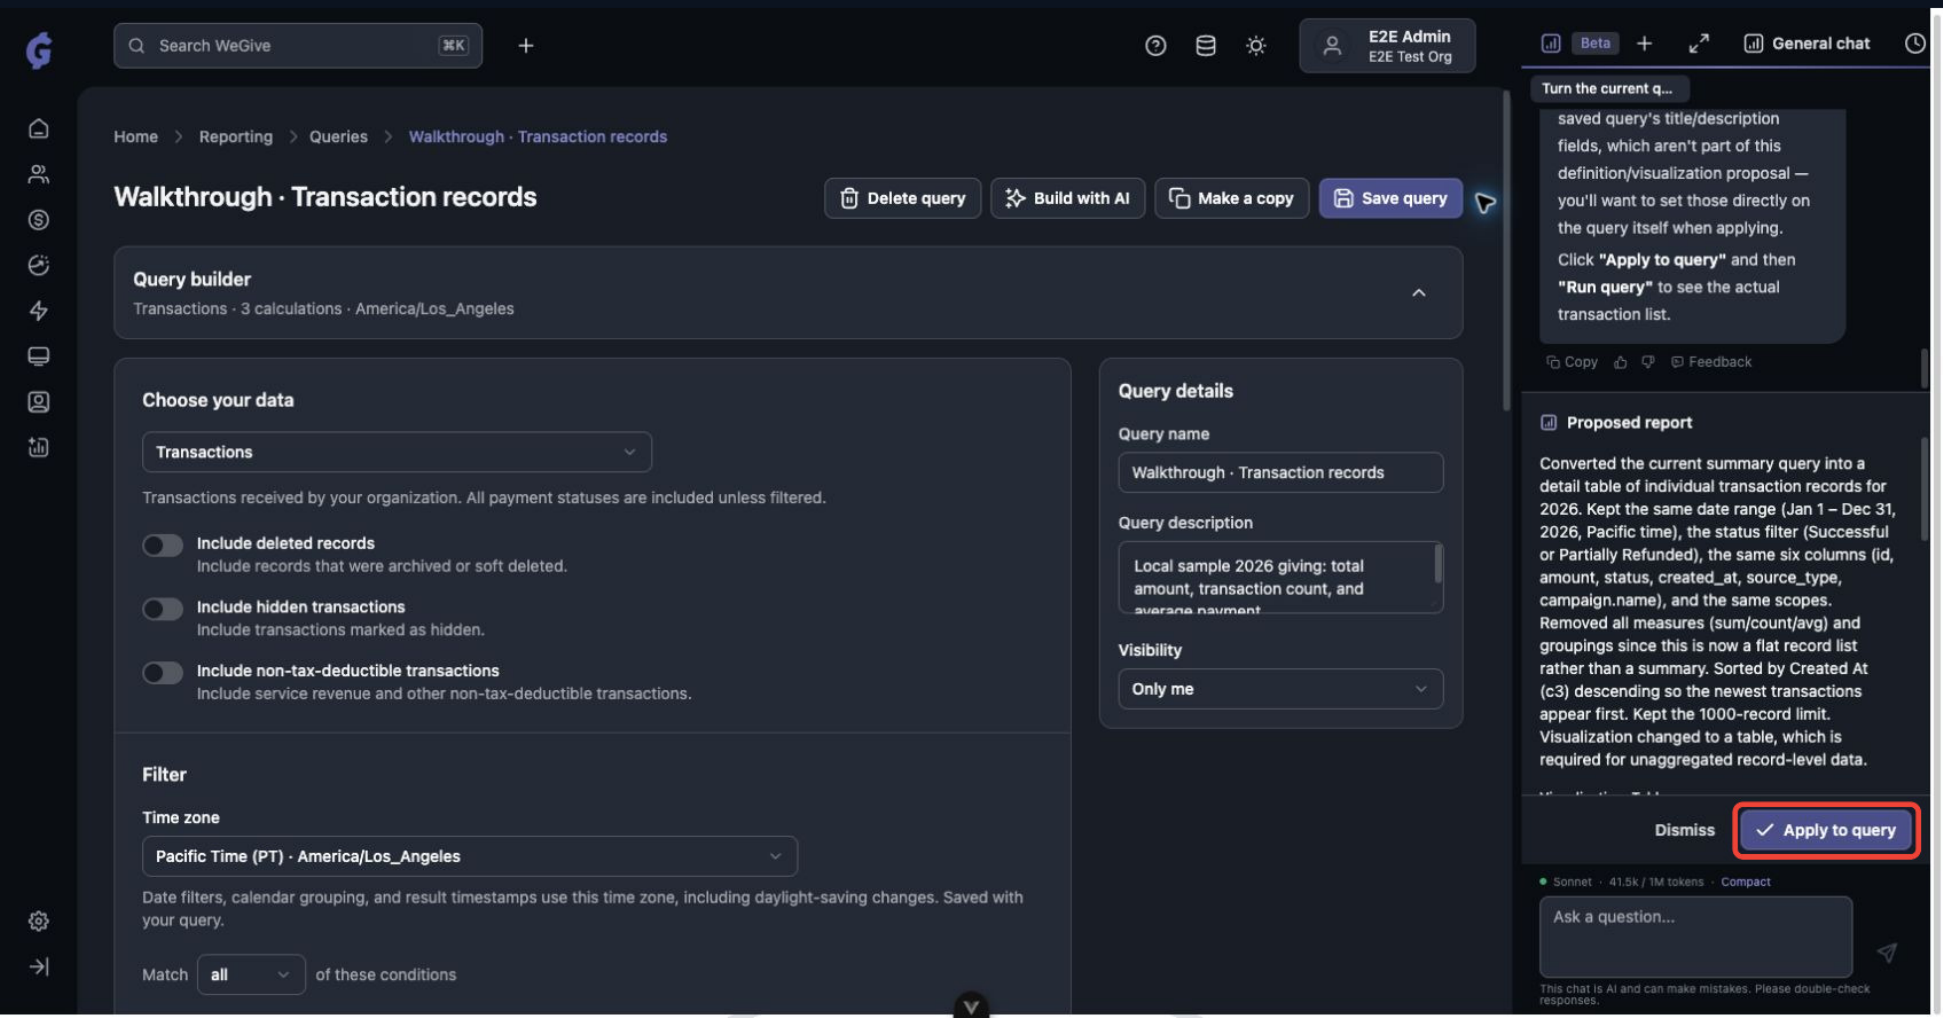Switch to General chat tab
The width and height of the screenshot is (1943, 1018).
(1807, 43)
